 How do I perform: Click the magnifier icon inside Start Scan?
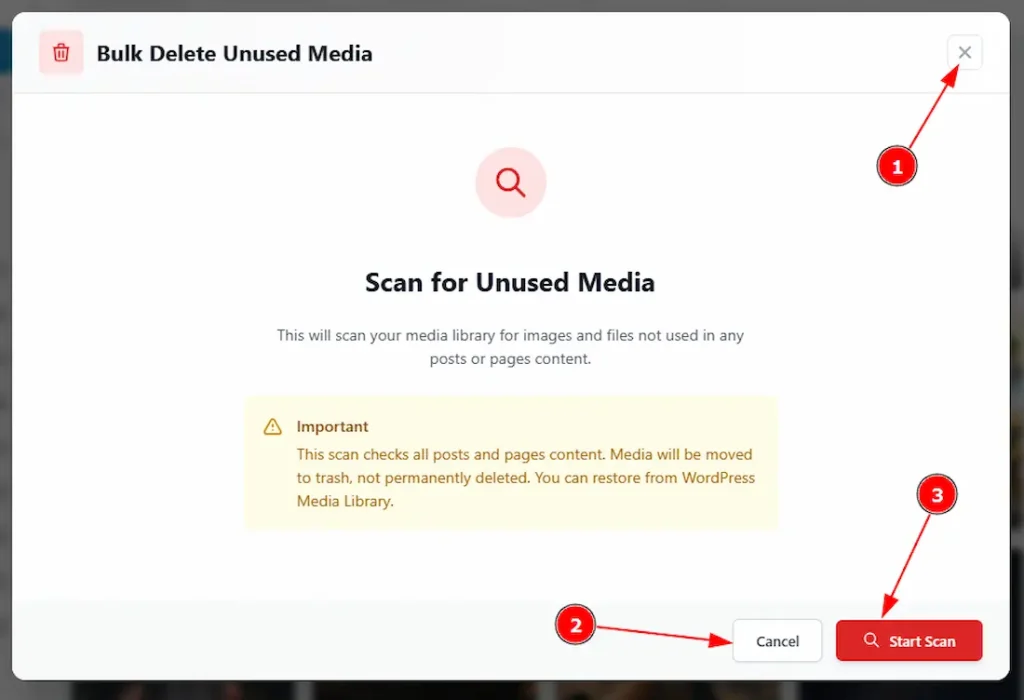point(872,641)
